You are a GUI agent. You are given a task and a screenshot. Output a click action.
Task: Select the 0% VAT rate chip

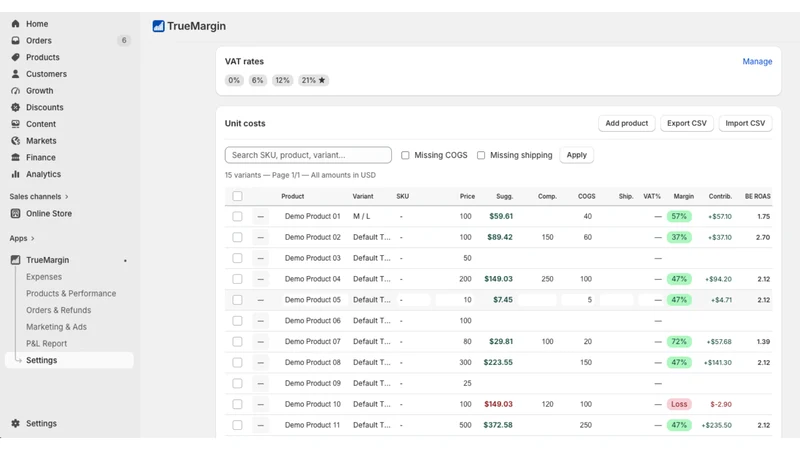point(234,80)
